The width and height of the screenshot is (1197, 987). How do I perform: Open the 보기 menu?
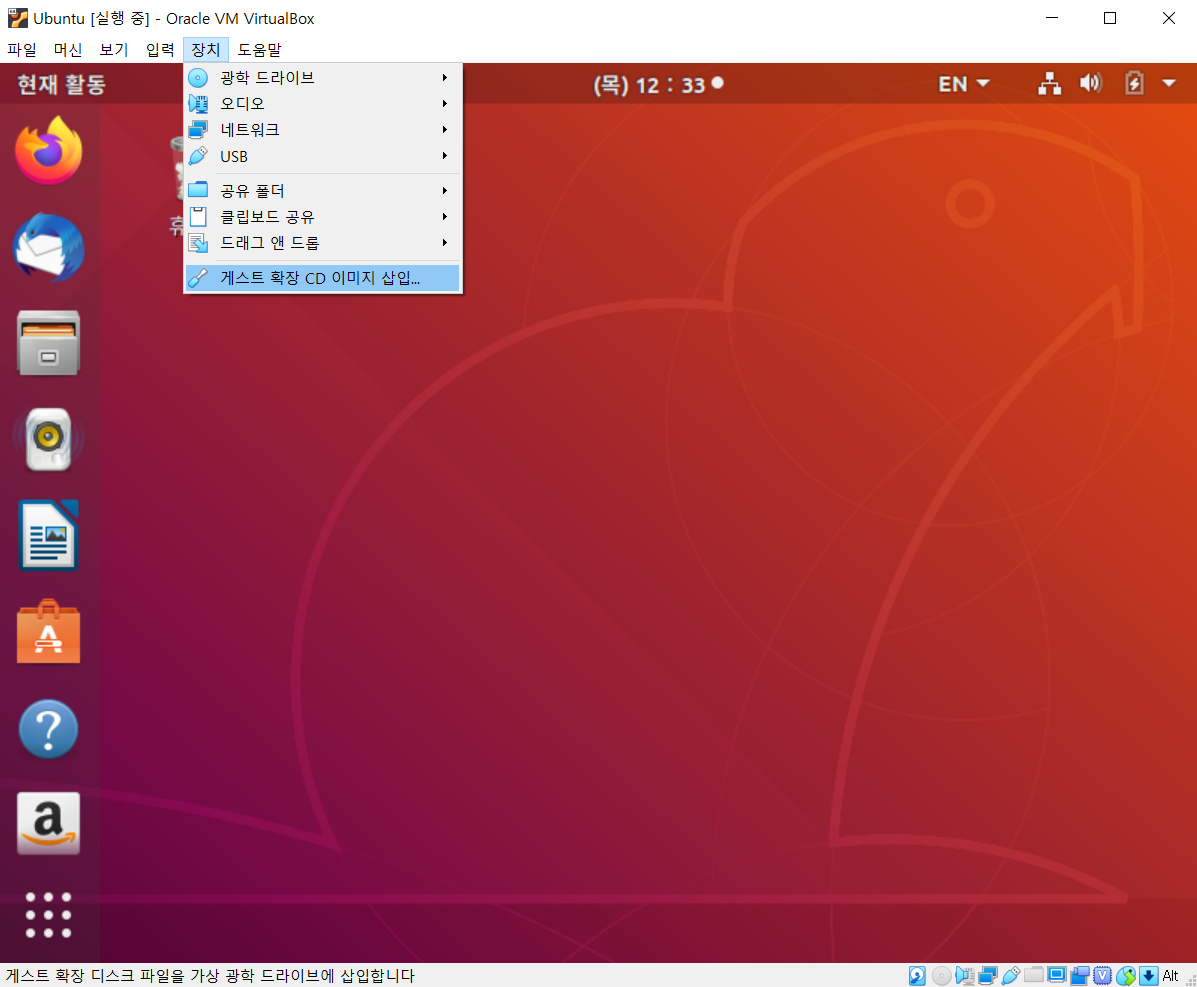coord(114,50)
